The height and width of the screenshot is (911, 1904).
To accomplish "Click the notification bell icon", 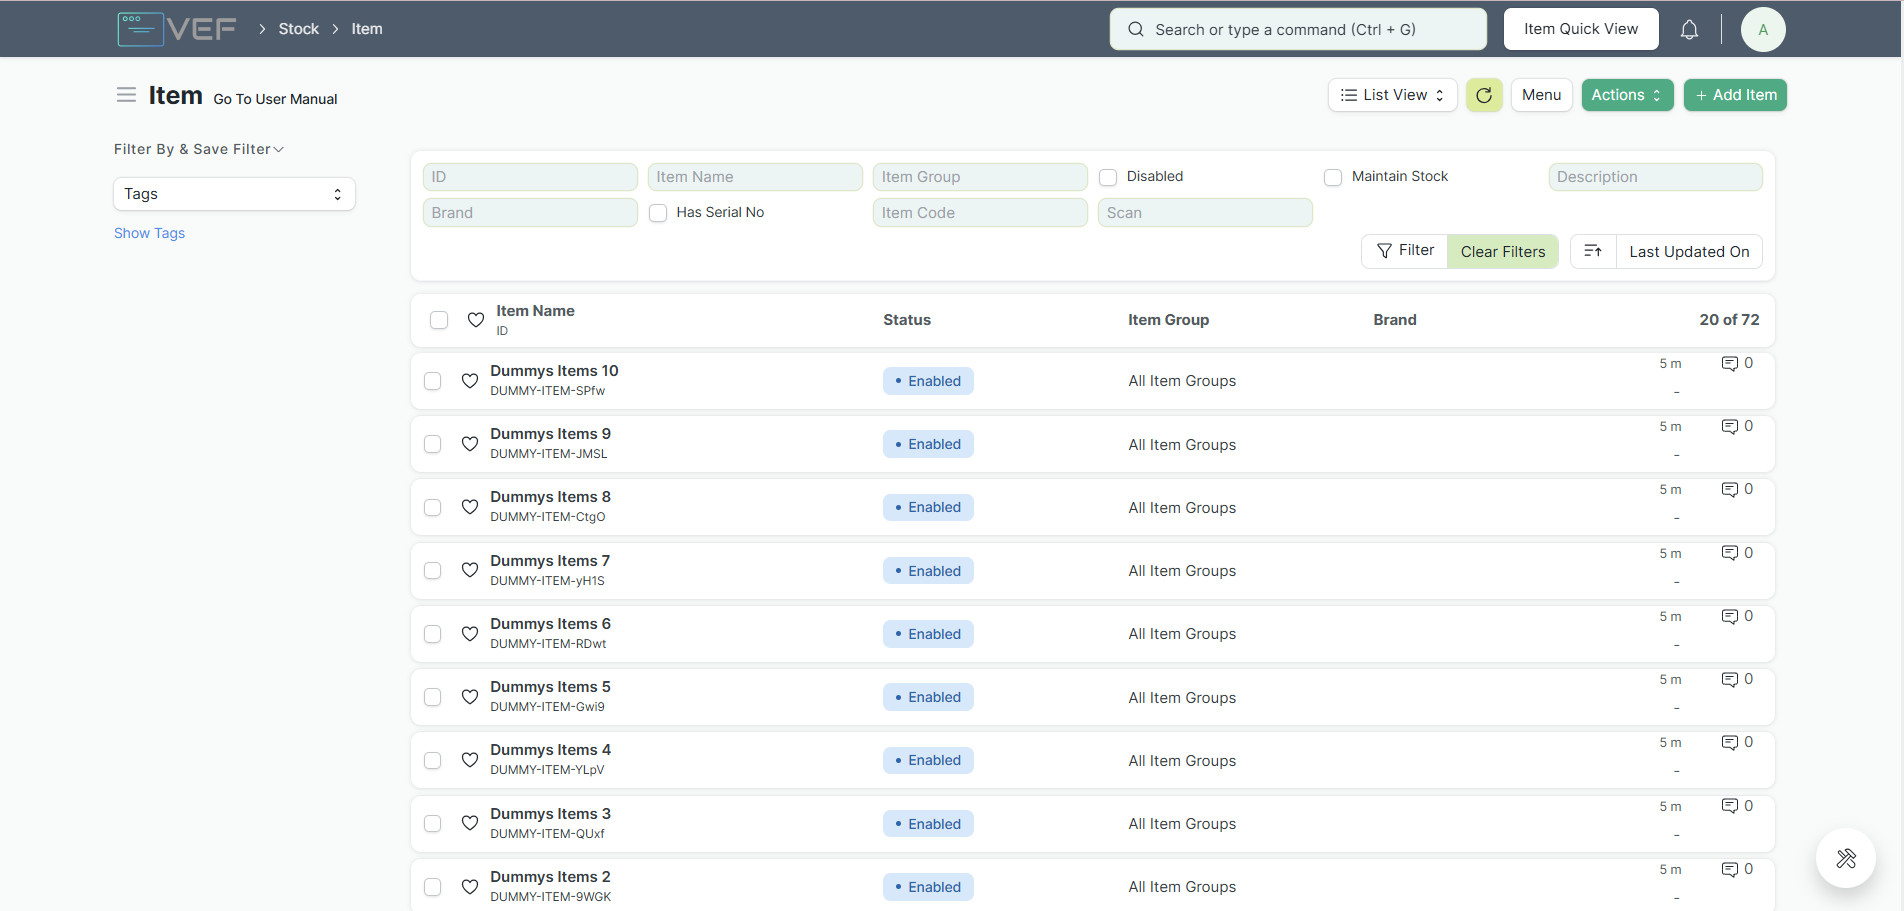I will [x=1689, y=30].
